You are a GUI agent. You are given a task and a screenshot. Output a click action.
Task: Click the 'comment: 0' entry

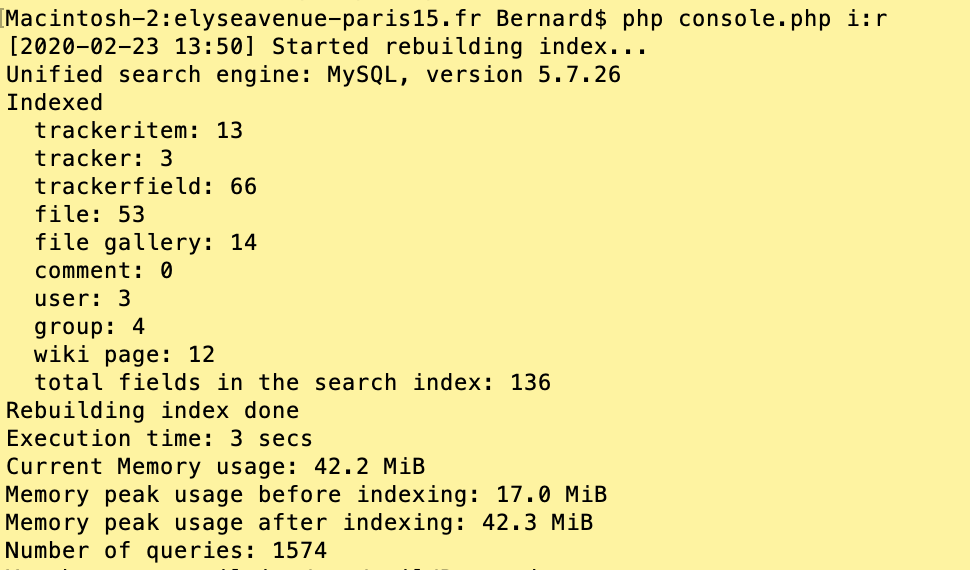(x=104, y=270)
